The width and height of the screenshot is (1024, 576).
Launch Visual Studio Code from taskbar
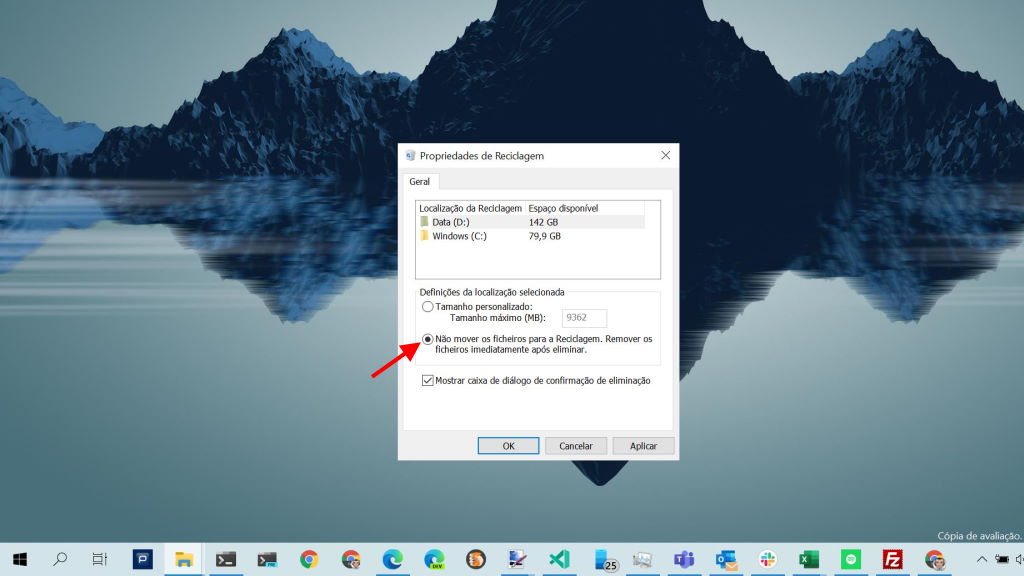point(558,559)
